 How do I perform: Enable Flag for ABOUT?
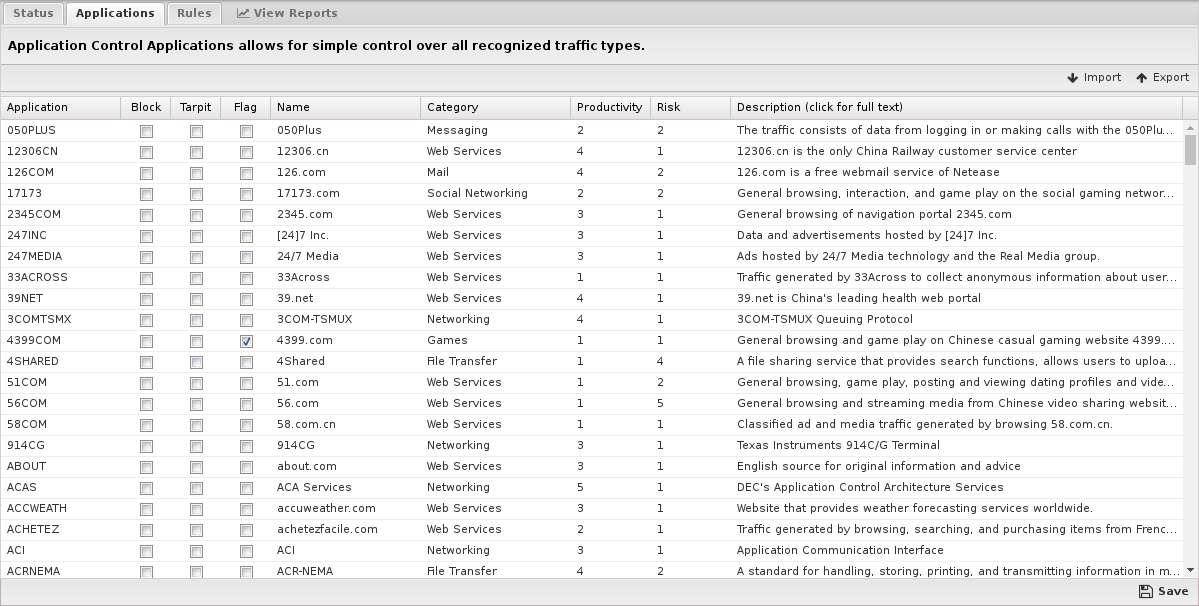click(246, 468)
